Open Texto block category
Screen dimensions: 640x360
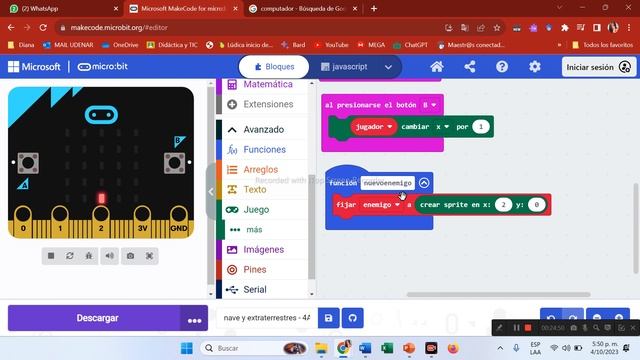pyautogui.click(x=265, y=190)
